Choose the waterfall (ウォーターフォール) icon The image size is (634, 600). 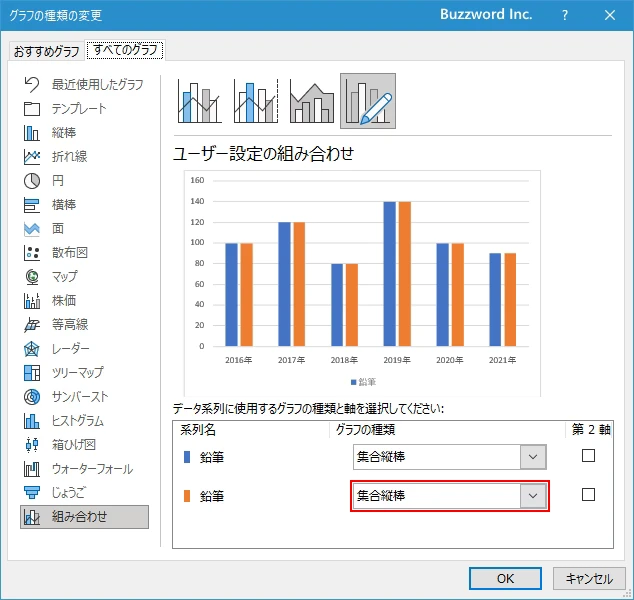(x=32, y=469)
